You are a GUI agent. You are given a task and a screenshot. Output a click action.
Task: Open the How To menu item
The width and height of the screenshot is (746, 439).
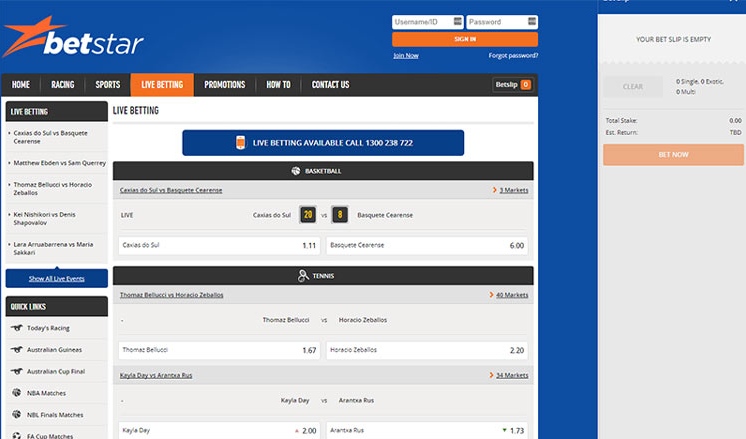(278, 85)
